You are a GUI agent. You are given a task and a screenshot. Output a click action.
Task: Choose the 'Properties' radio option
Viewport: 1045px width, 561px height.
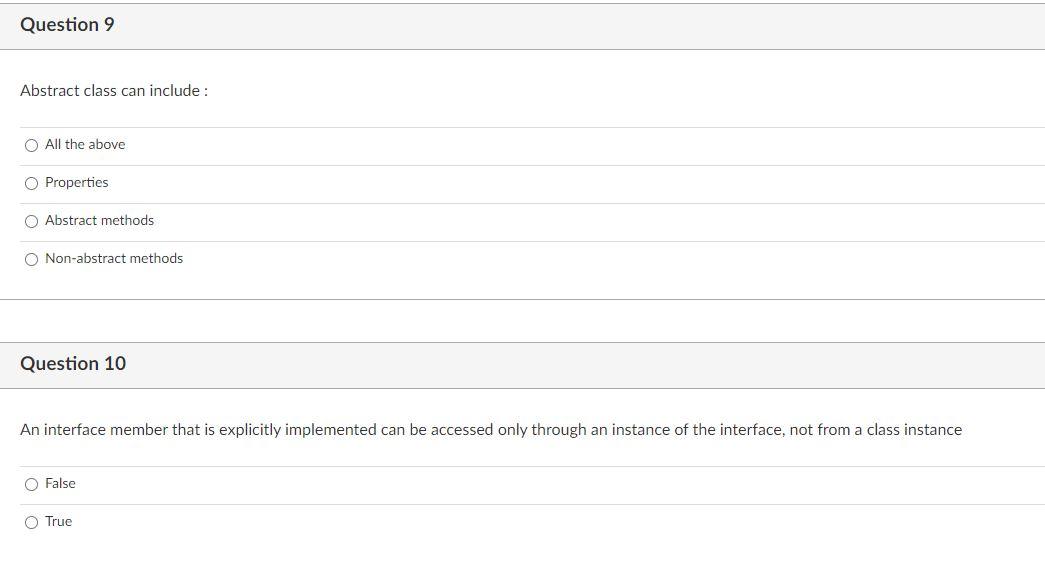coord(31,183)
